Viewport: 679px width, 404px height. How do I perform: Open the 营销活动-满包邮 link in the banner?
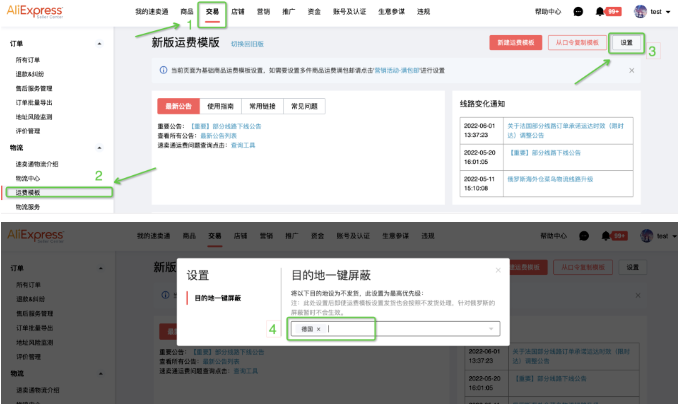(x=398, y=70)
